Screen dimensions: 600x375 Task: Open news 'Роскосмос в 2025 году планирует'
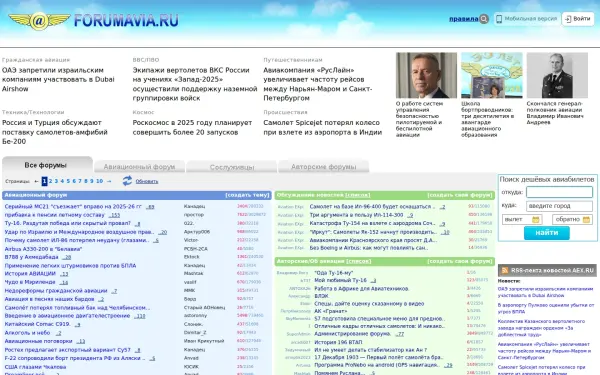click(192, 127)
